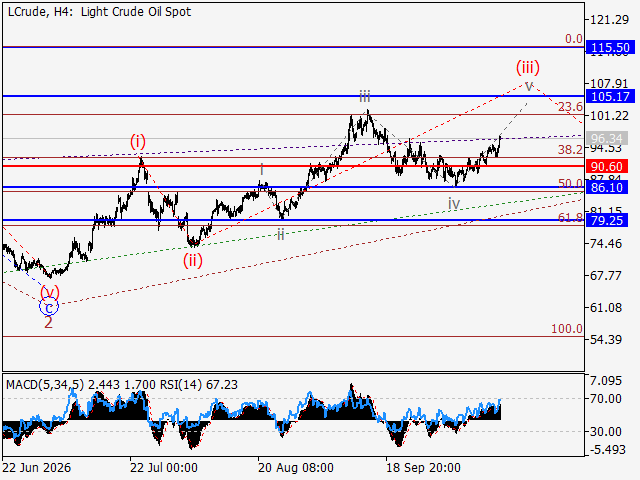Viewport: 640px width, 480px height.
Task: Click the '18 Sep 20:00' time label
Action: (424, 468)
